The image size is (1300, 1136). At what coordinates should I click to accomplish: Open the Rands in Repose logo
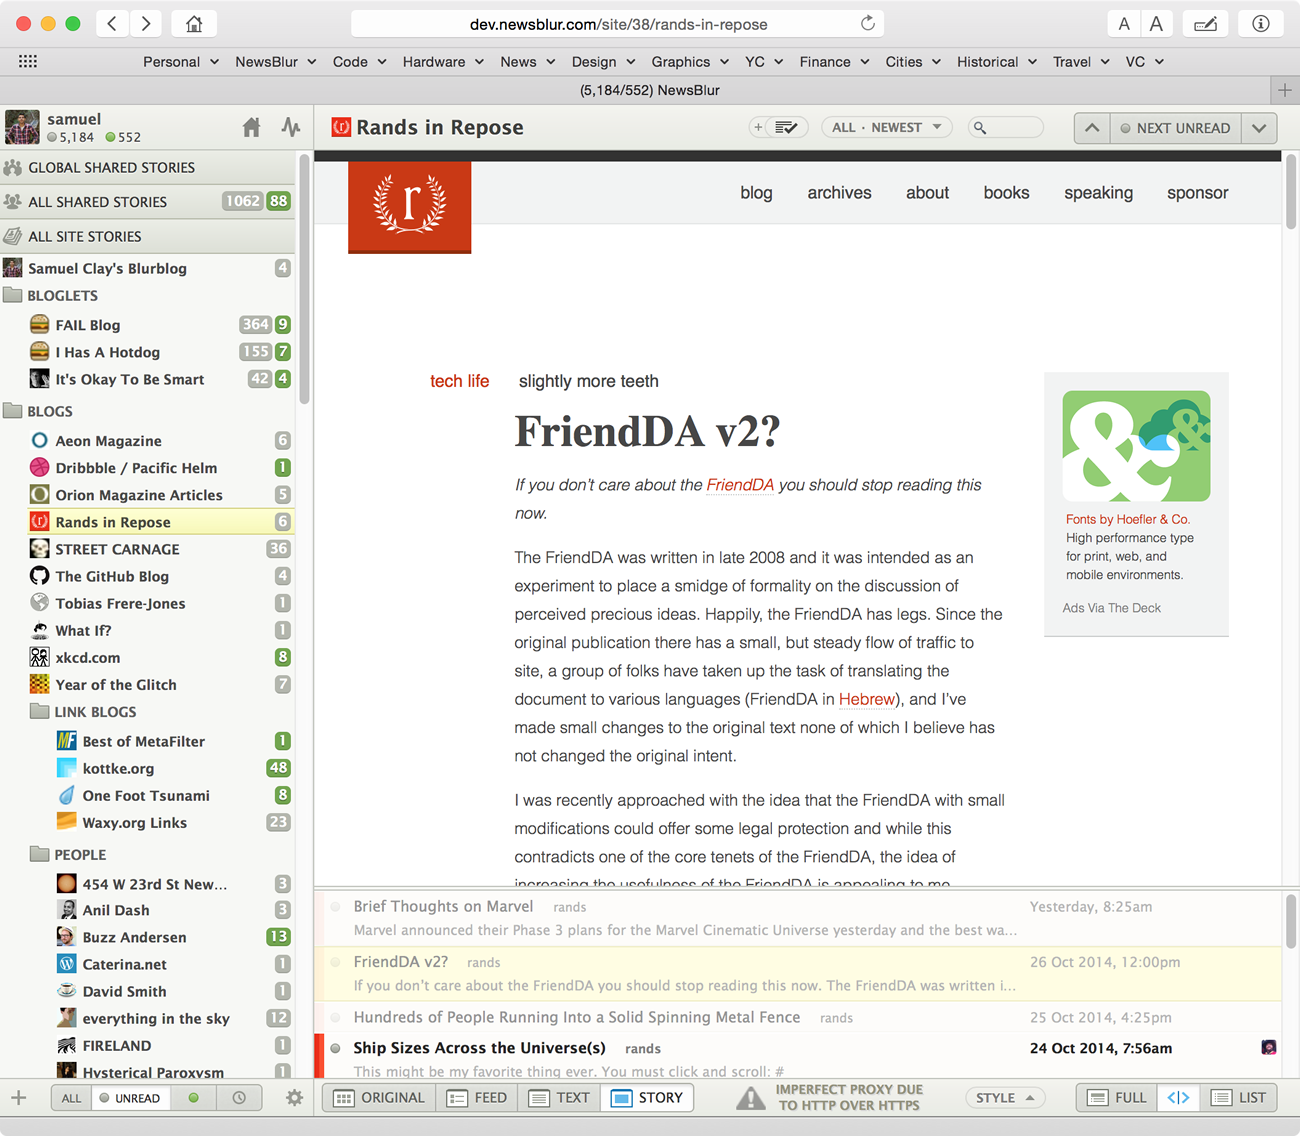[409, 206]
